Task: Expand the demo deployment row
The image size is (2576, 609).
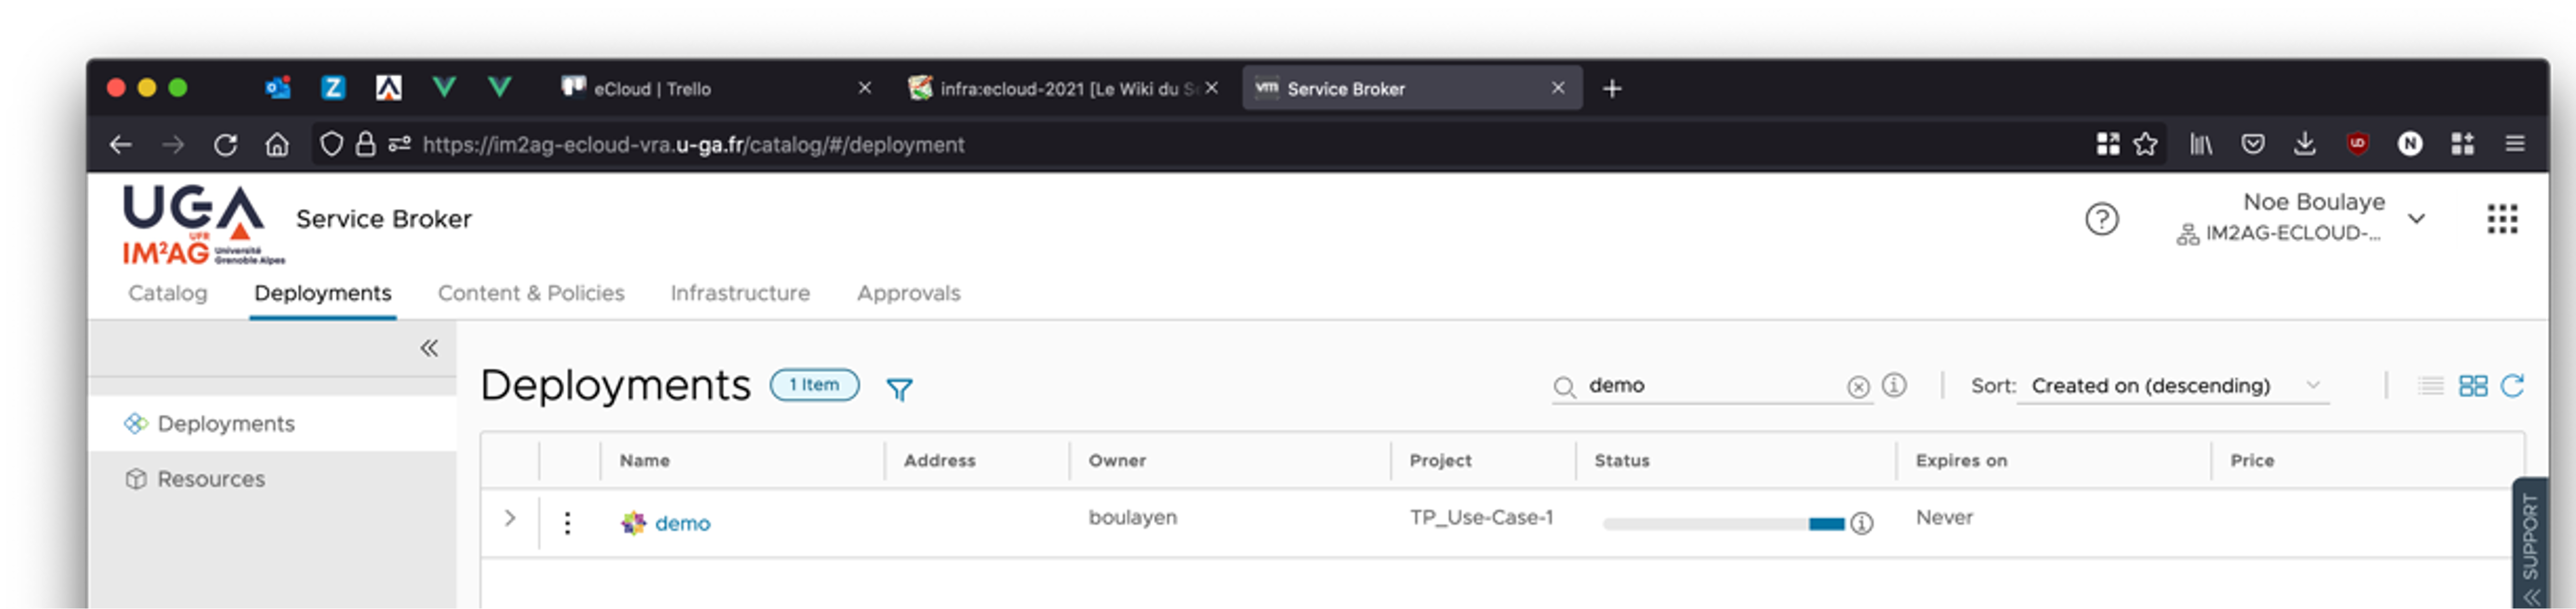Action: click(510, 518)
